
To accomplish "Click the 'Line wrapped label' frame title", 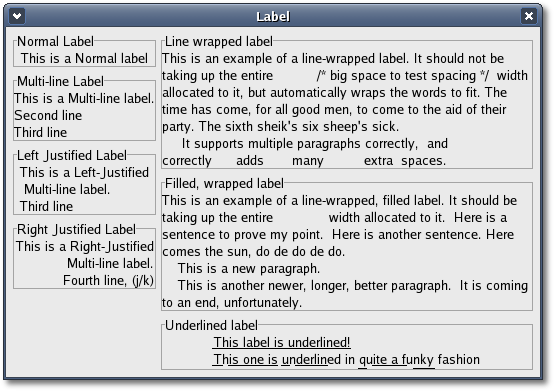I will (219, 41).
